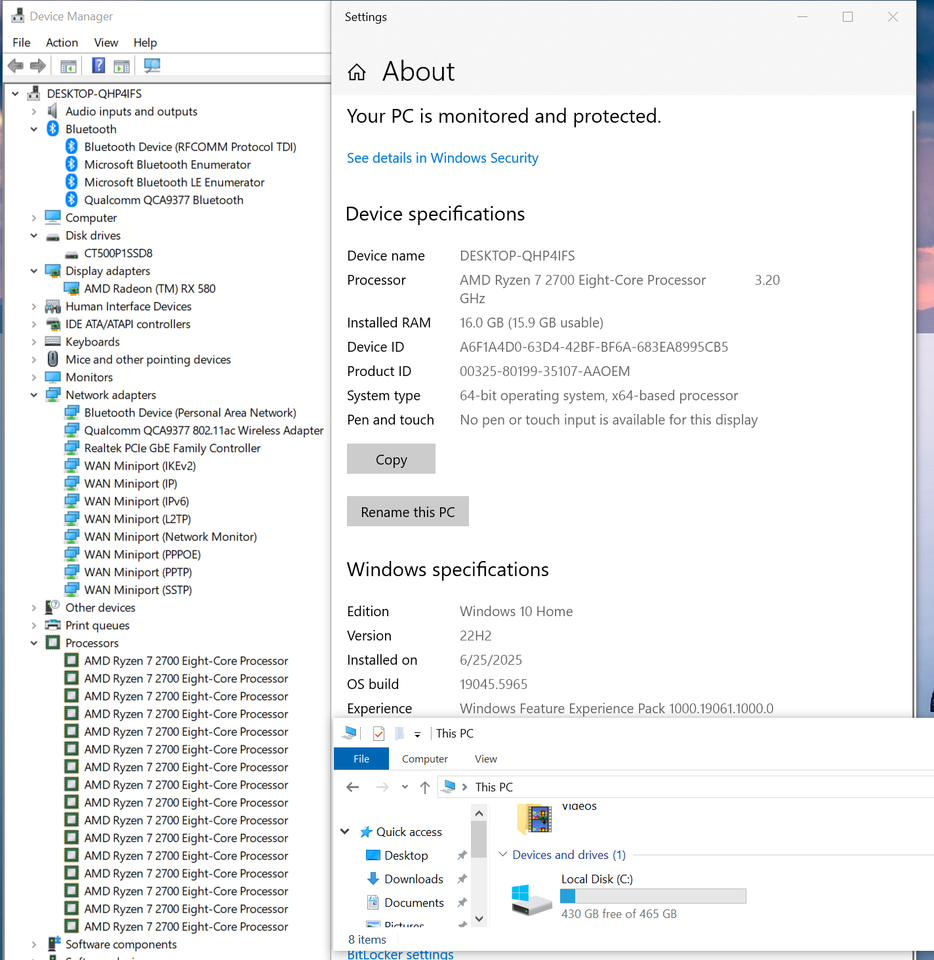Click the Properties icon on Device Manager toolbar
Image resolution: width=934 pixels, height=960 pixels.
(x=120, y=66)
